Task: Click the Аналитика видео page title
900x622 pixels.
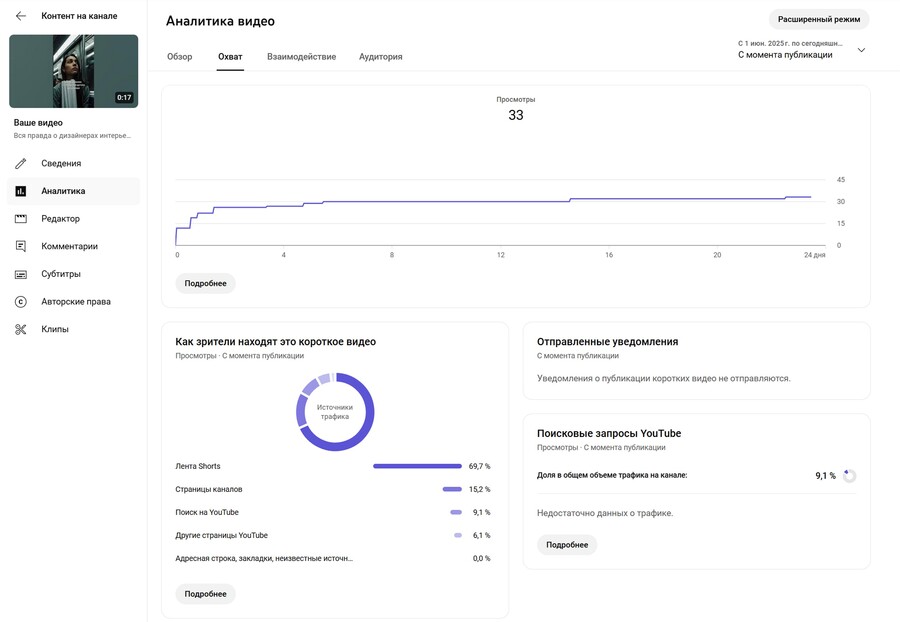Action: [220, 21]
